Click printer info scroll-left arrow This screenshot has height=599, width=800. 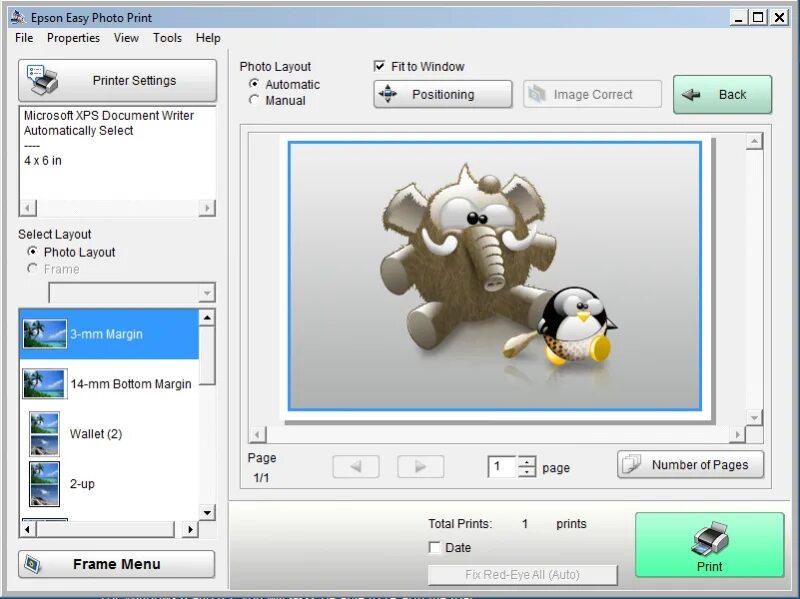[28, 208]
